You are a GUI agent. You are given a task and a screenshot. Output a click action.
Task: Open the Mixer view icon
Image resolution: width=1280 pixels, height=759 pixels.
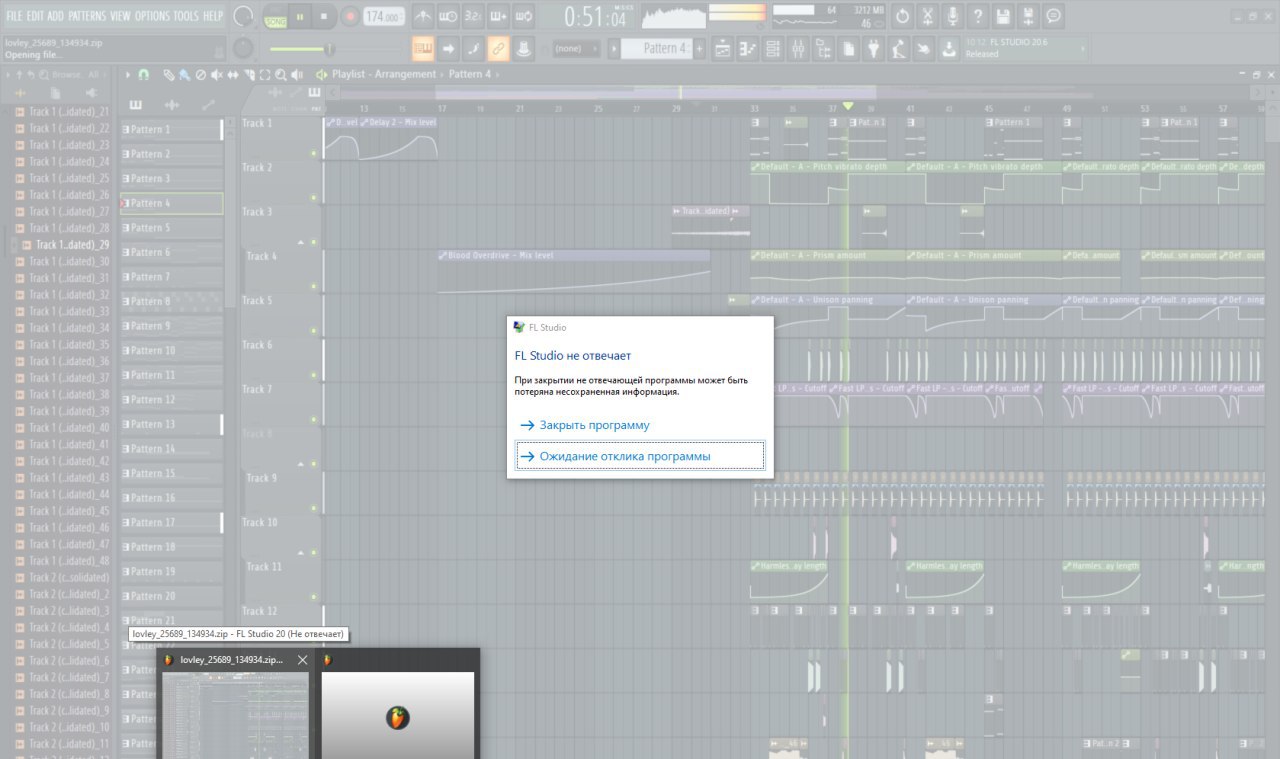point(798,48)
